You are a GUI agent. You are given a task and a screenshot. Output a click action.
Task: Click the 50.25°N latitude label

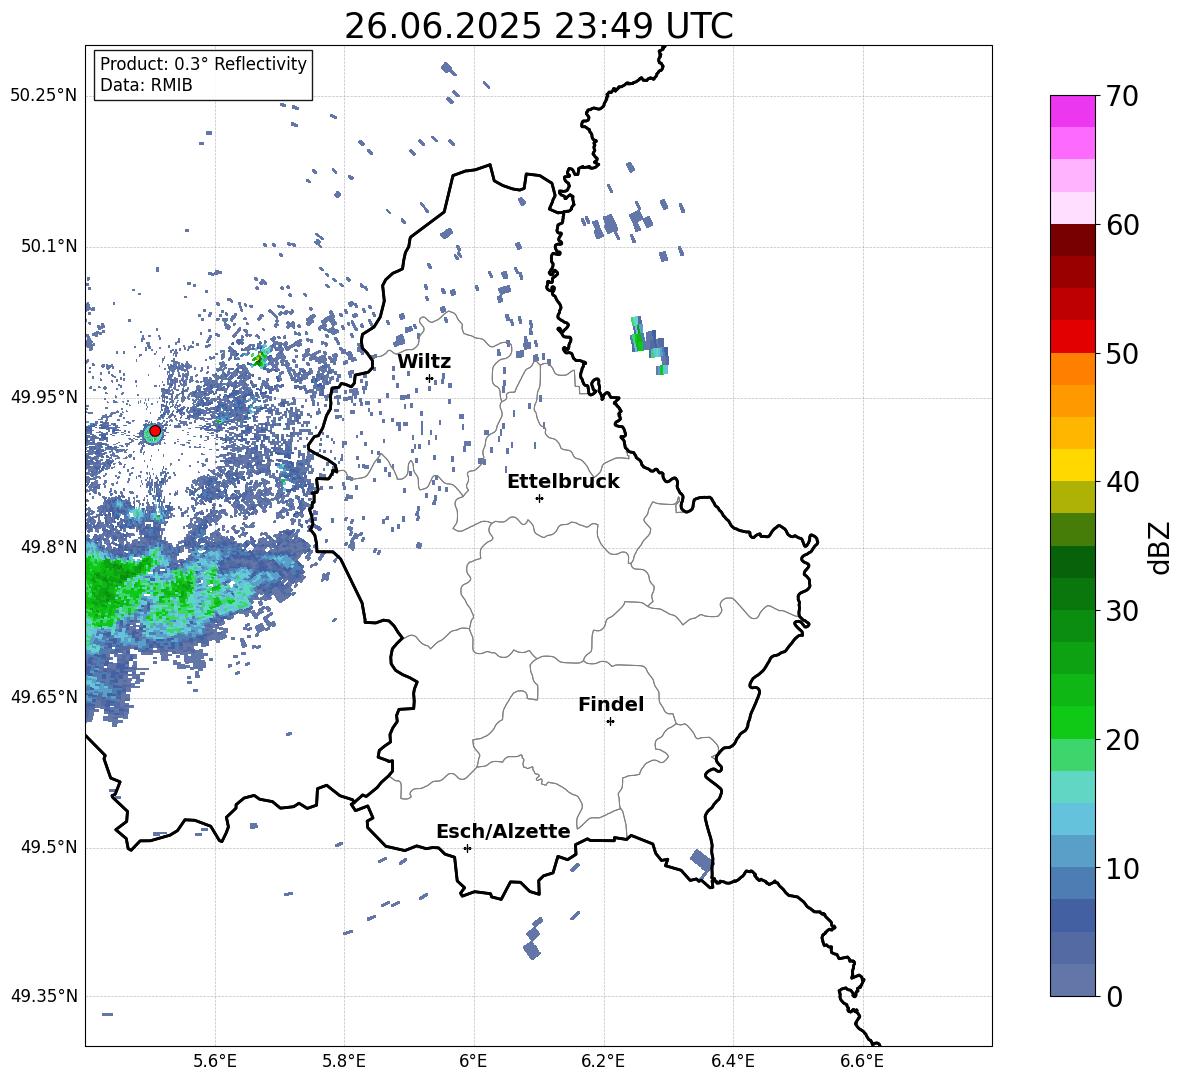pos(44,96)
